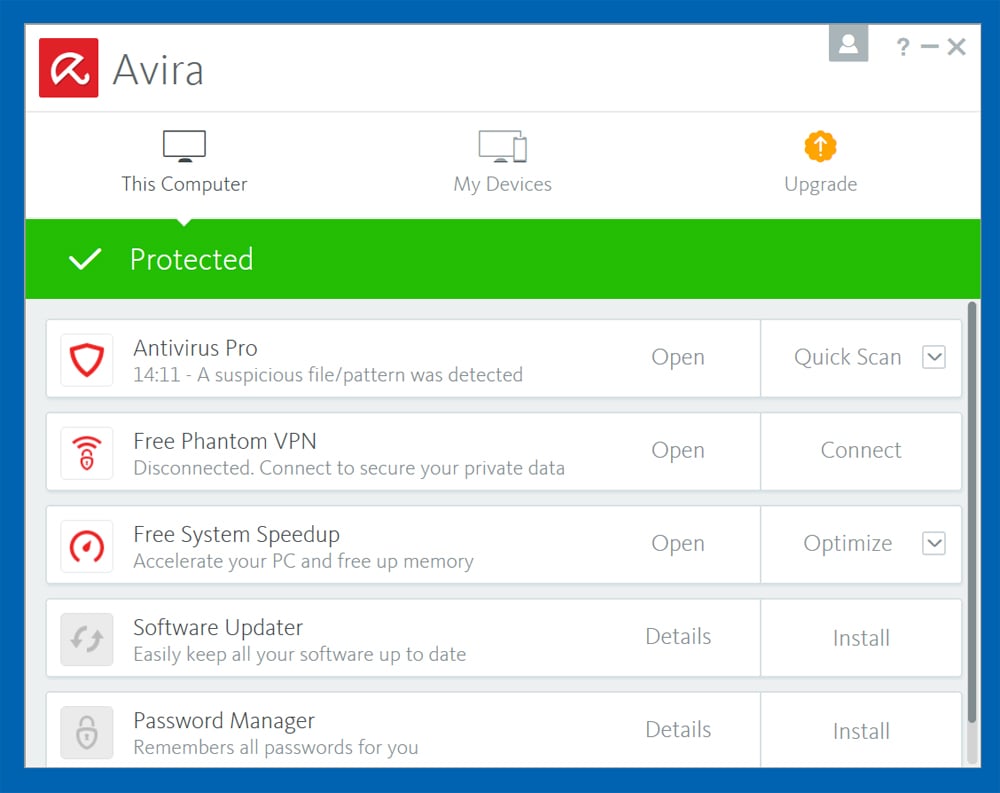This screenshot has width=1000, height=793.
Task: Click the Password Manager padlock icon
Action: tap(87, 732)
